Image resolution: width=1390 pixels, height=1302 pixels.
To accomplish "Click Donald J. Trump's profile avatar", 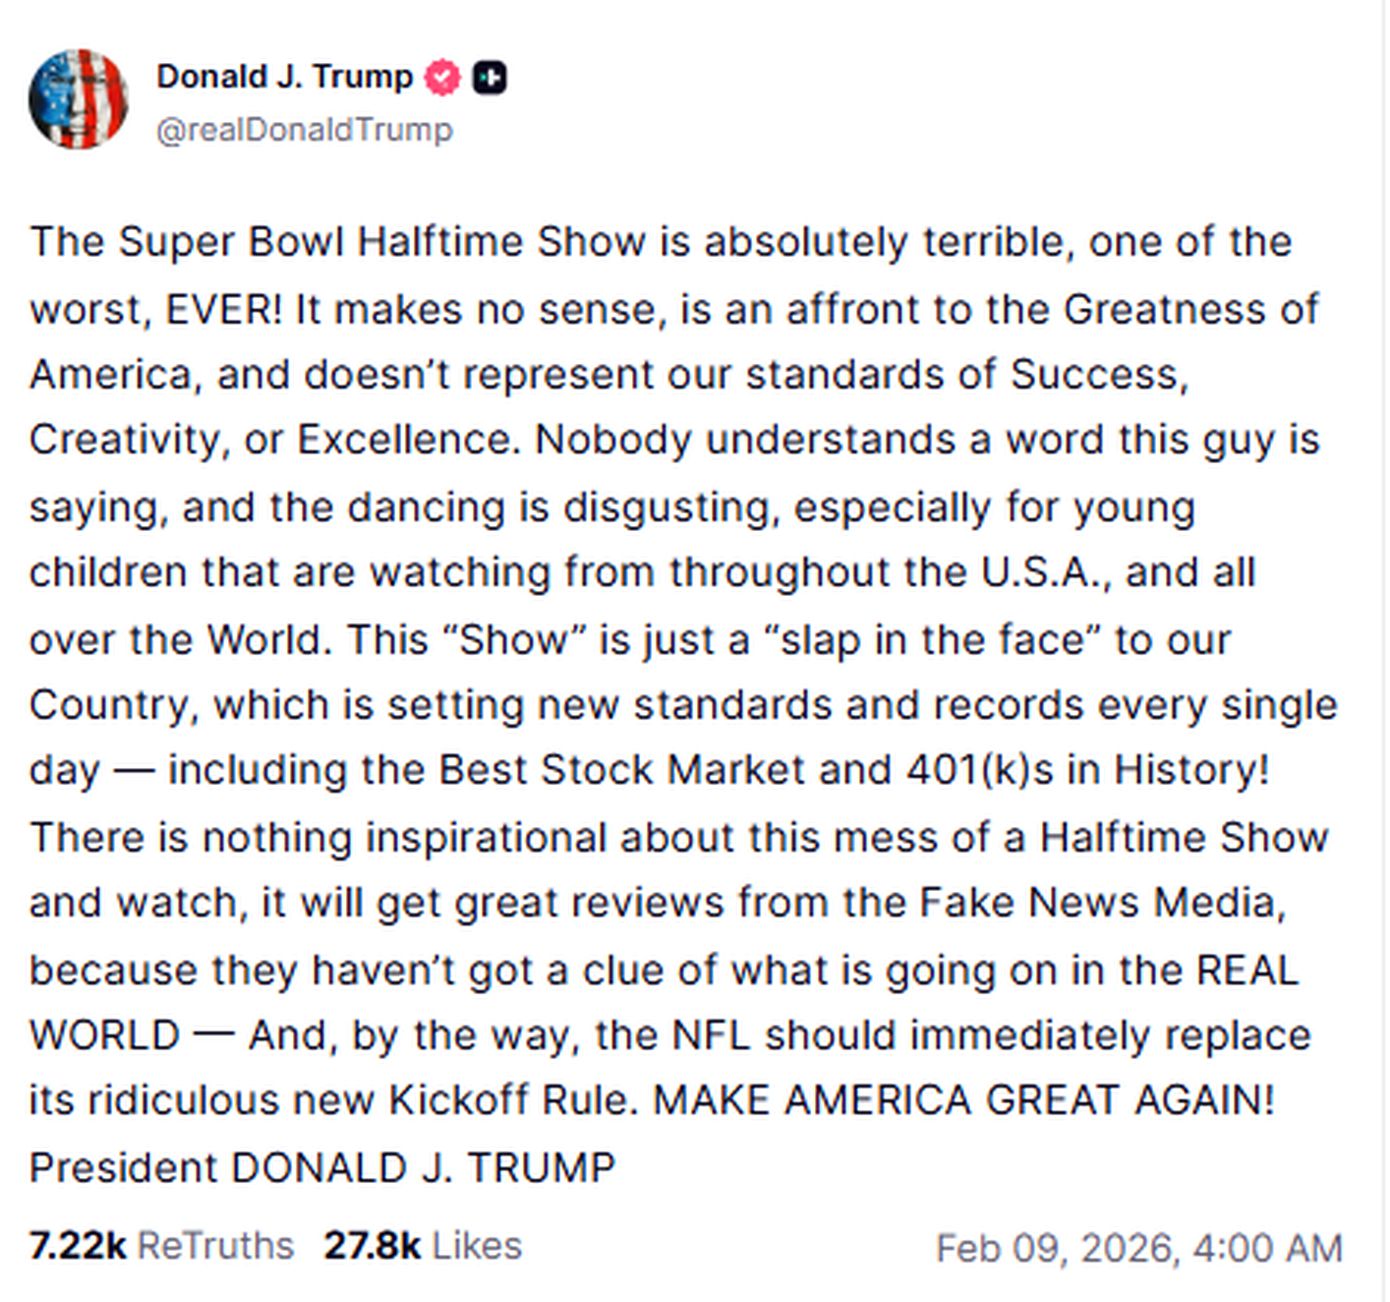I will [78, 99].
